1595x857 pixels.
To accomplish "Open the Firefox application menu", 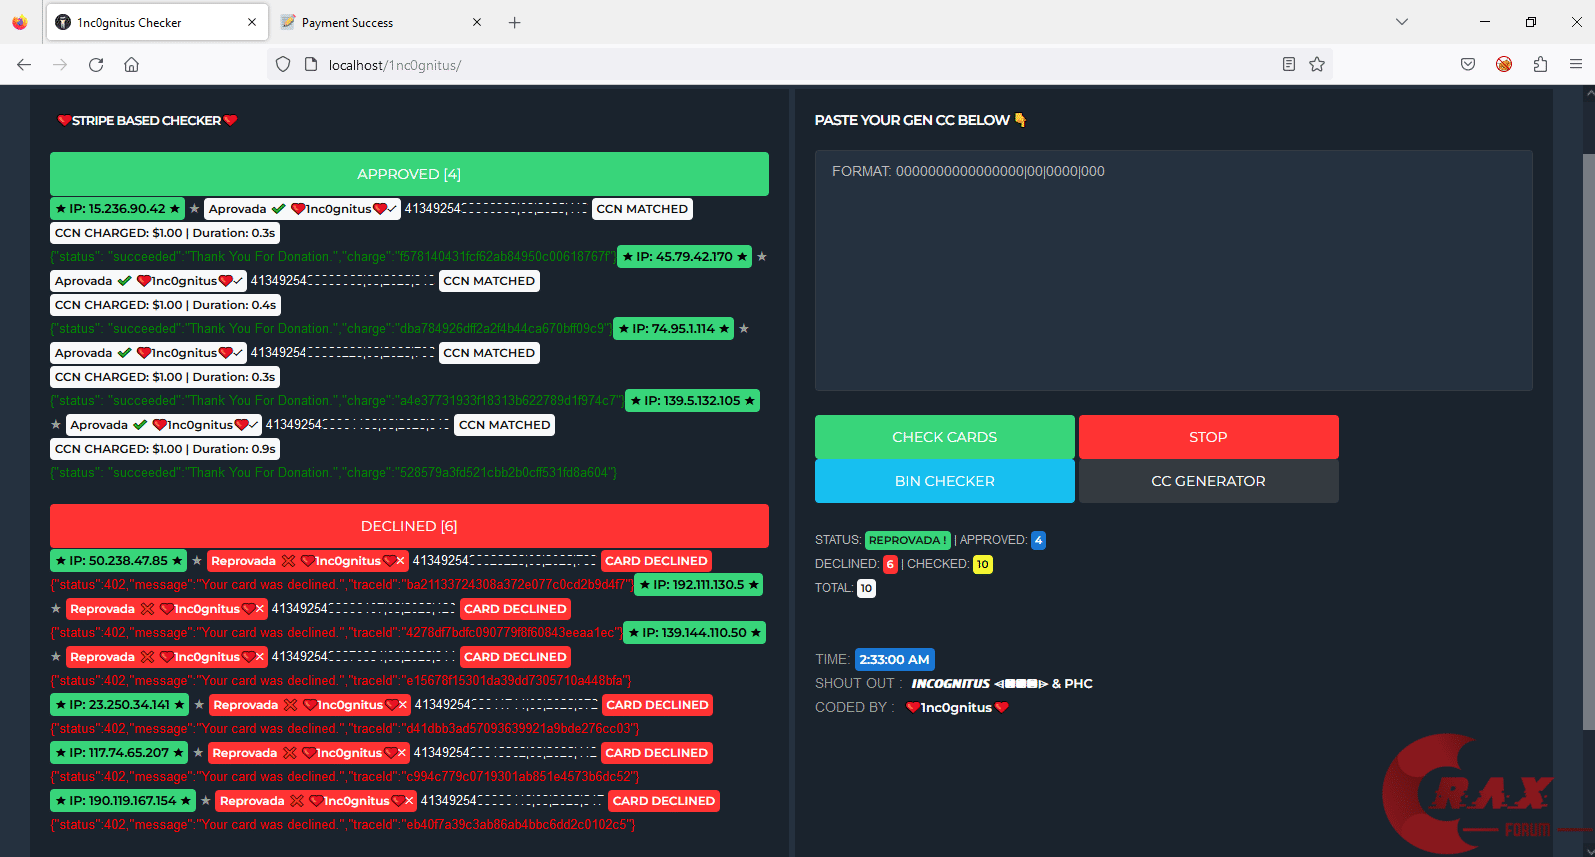I will click(x=1576, y=65).
